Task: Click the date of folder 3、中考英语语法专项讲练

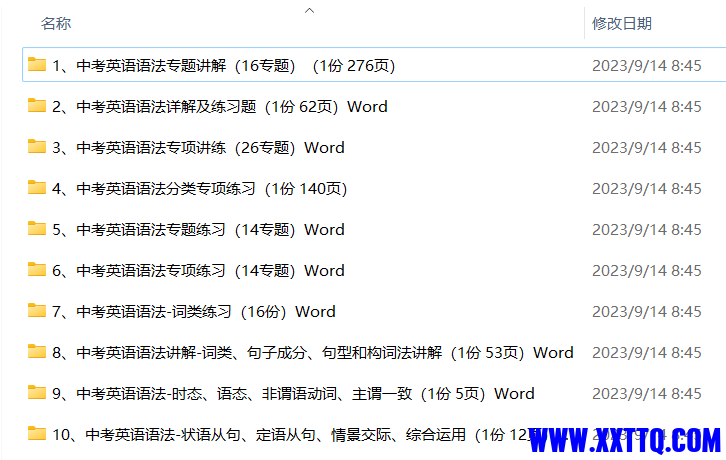Action: 647,148
